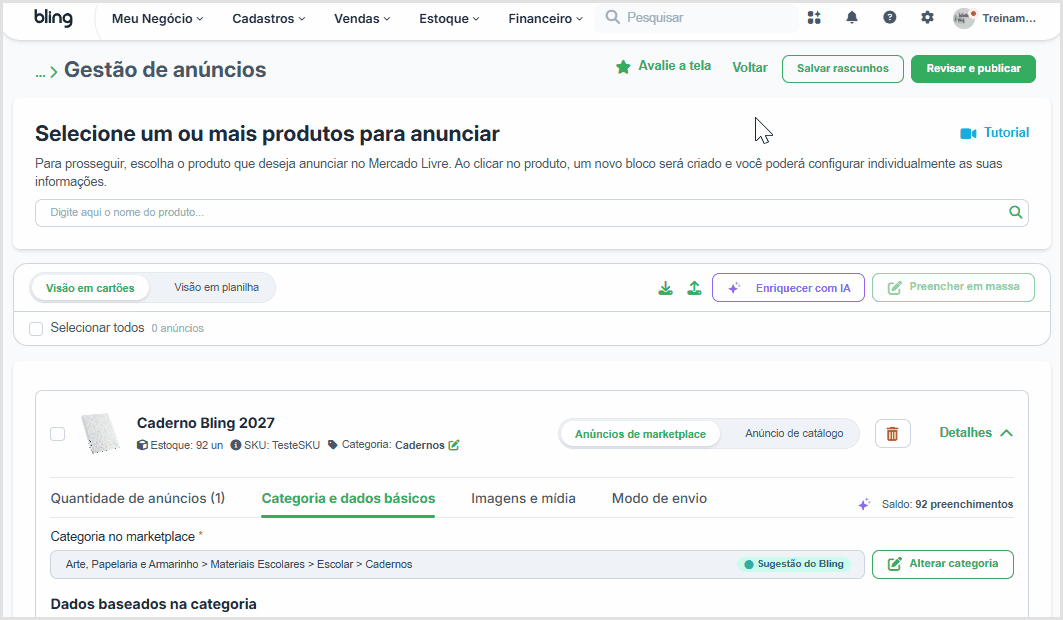Click the edit icon next to Categoria: Cadernos
Viewport: 1063px width, 620px height.
pyautogui.click(x=454, y=445)
